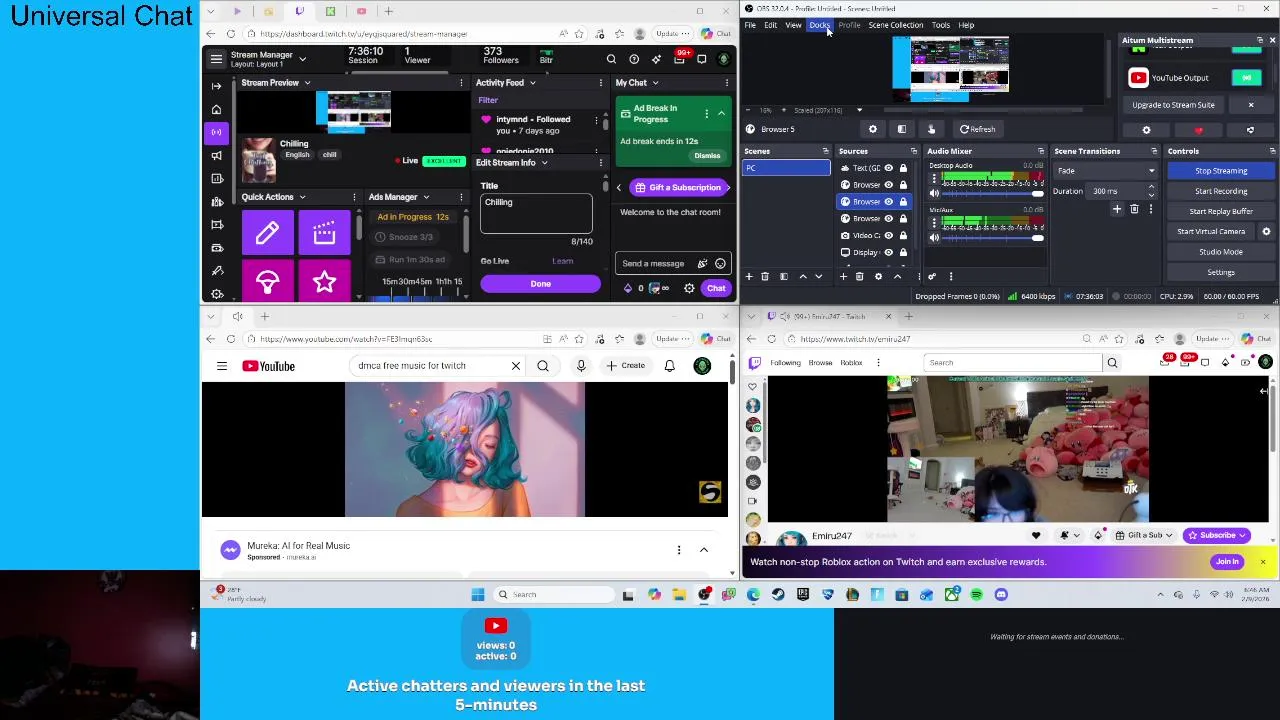
Task: Open the megaphone alerts icon in Twitch sidebar
Action: coord(216,155)
